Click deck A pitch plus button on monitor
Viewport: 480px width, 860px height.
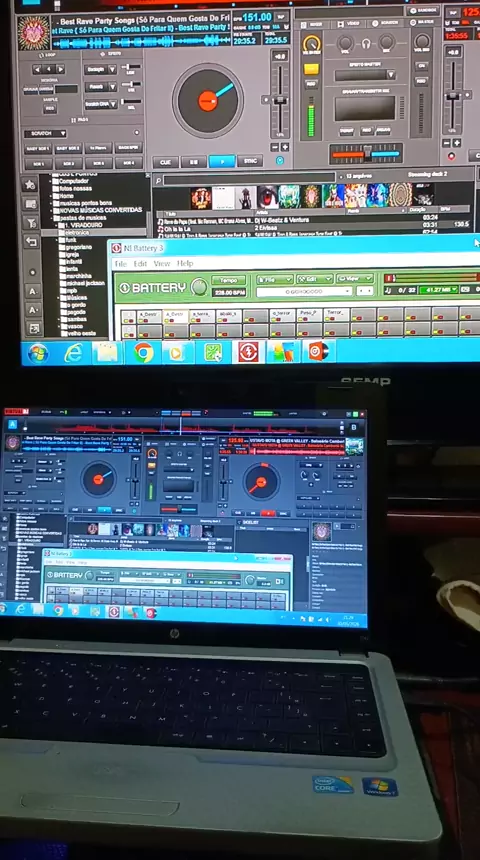pos(285,148)
